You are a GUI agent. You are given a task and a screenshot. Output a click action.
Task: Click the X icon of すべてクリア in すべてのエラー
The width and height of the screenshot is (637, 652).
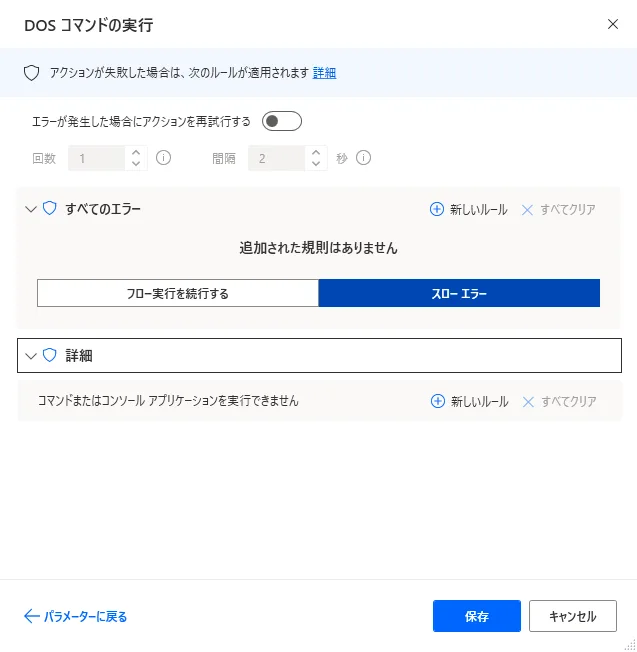pos(528,210)
